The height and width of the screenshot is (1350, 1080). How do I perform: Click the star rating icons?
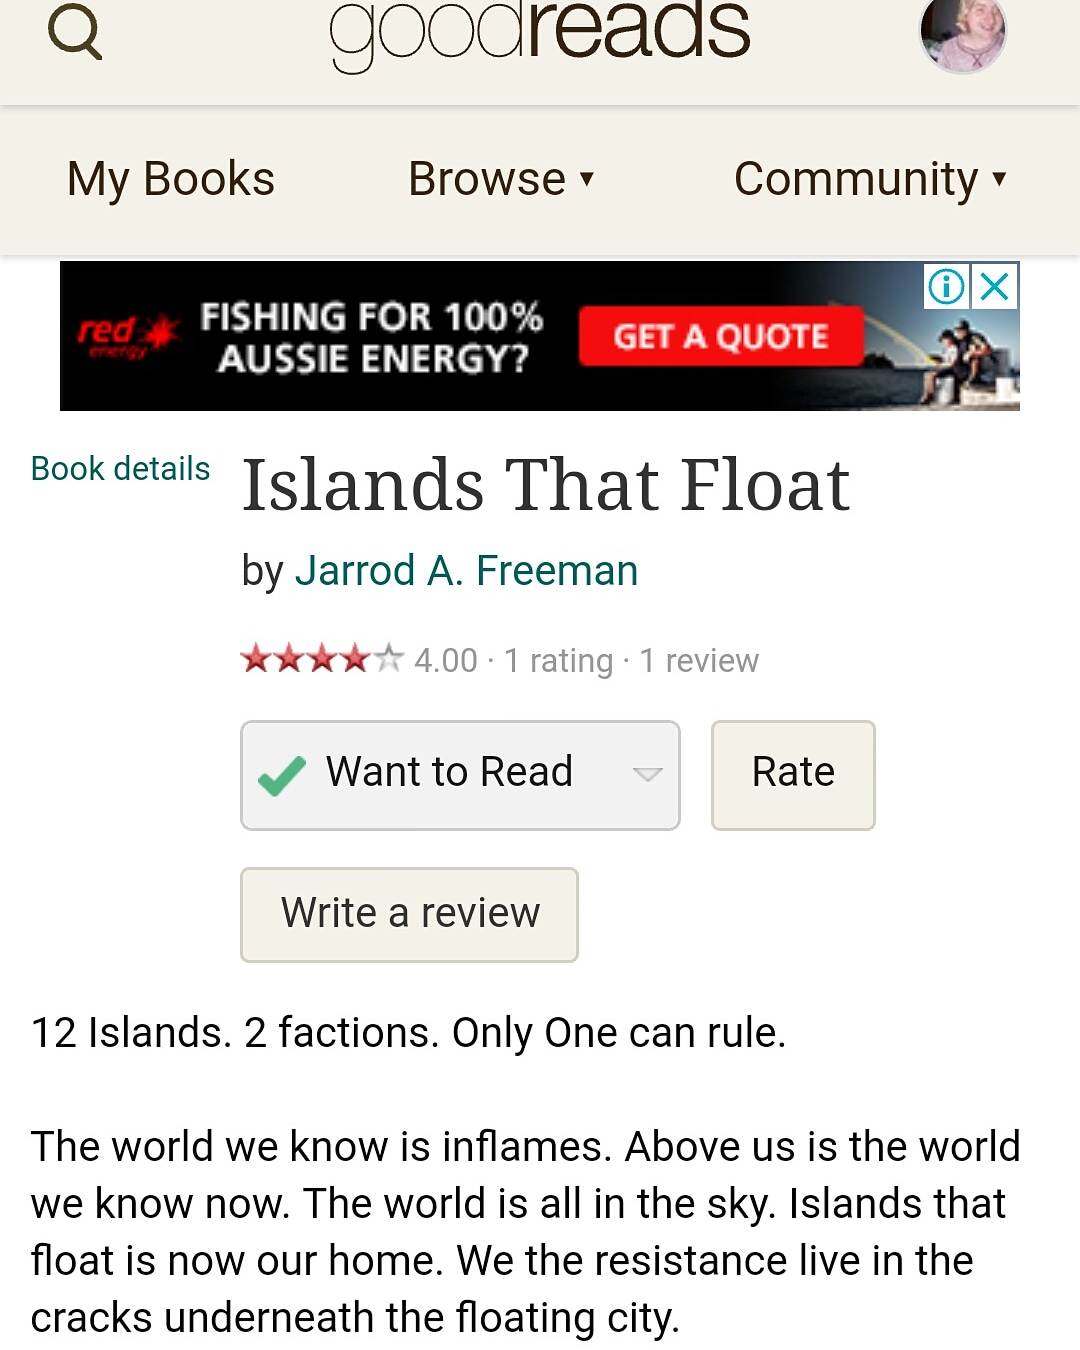321,660
